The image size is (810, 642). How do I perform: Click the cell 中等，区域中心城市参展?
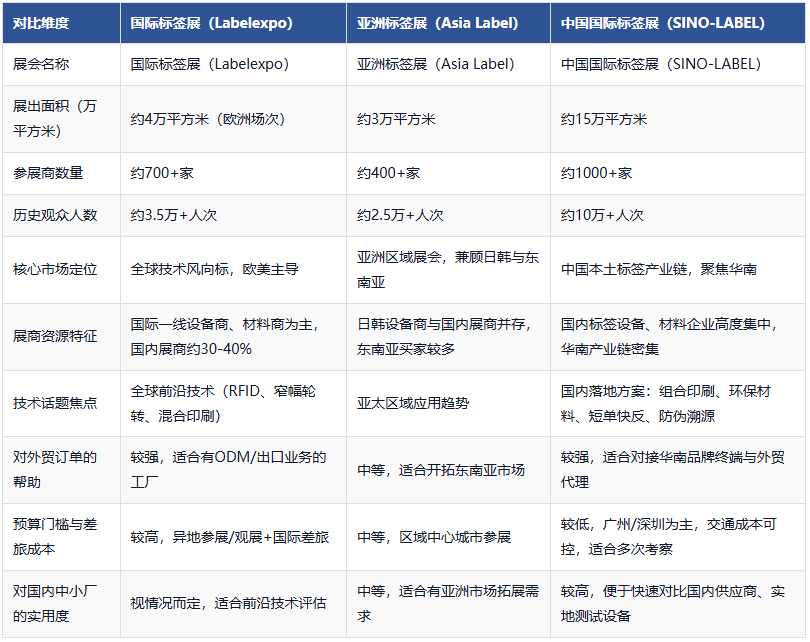(x=448, y=537)
